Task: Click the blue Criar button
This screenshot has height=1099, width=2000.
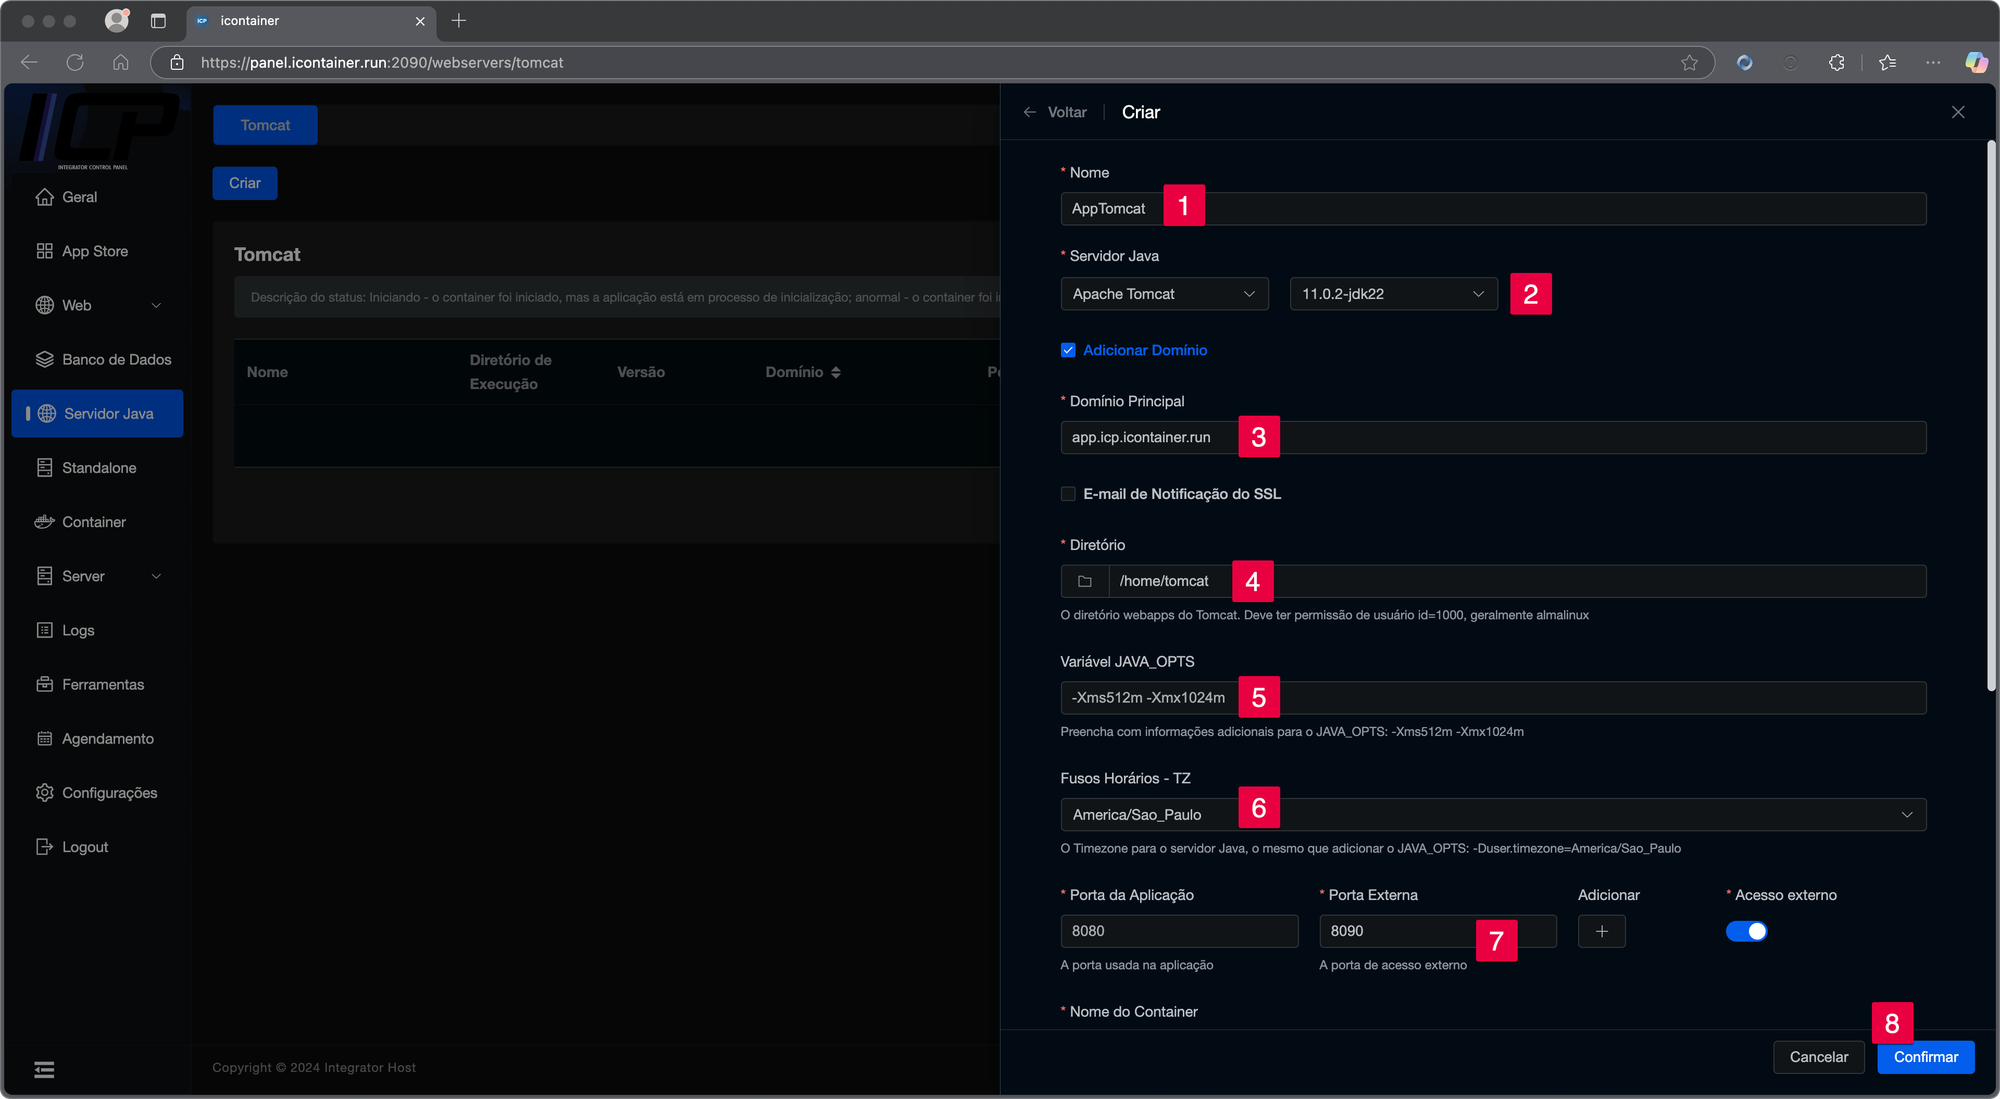Action: point(245,183)
